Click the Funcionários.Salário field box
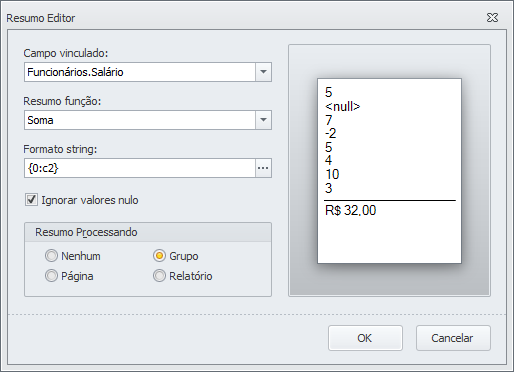 (140, 72)
